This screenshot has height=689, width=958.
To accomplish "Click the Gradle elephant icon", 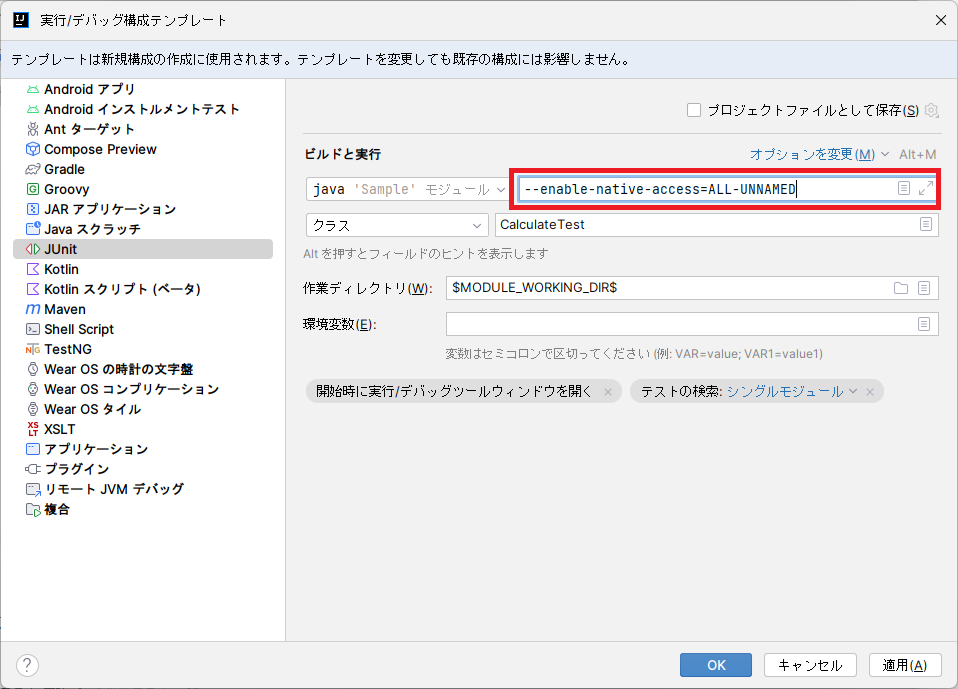I will pos(33,169).
